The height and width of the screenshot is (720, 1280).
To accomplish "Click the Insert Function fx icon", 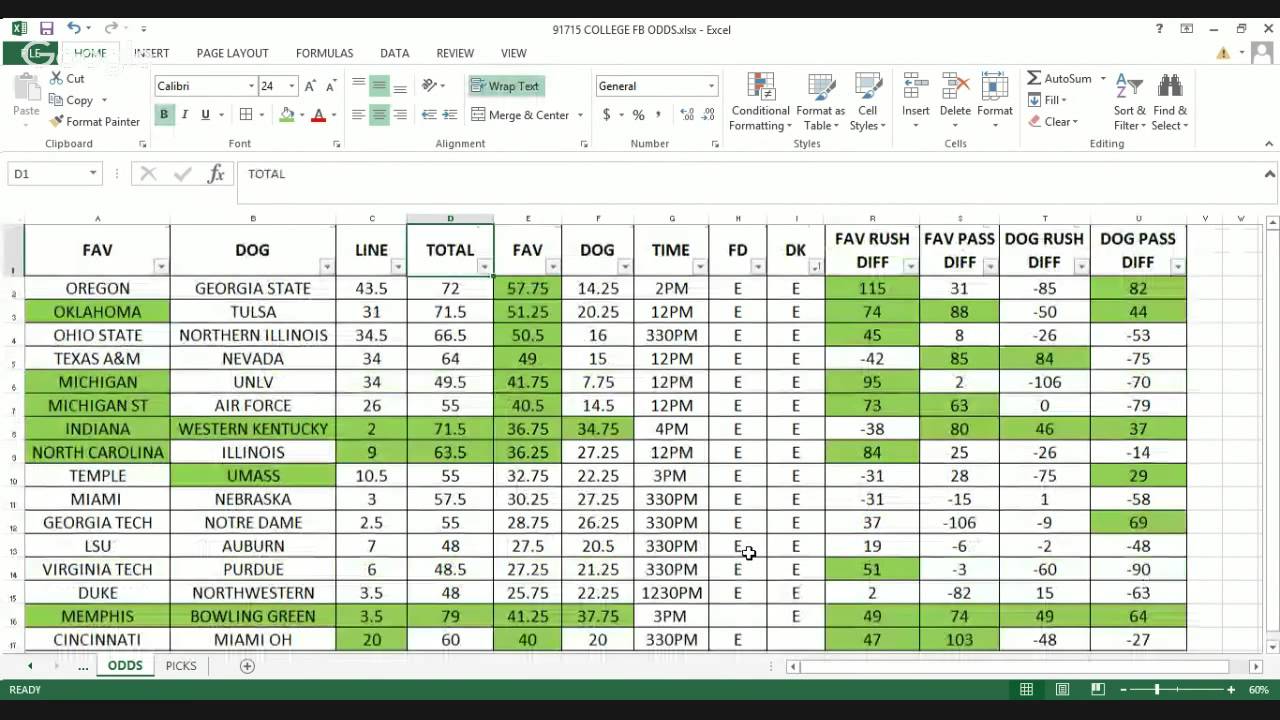I will tap(216, 174).
